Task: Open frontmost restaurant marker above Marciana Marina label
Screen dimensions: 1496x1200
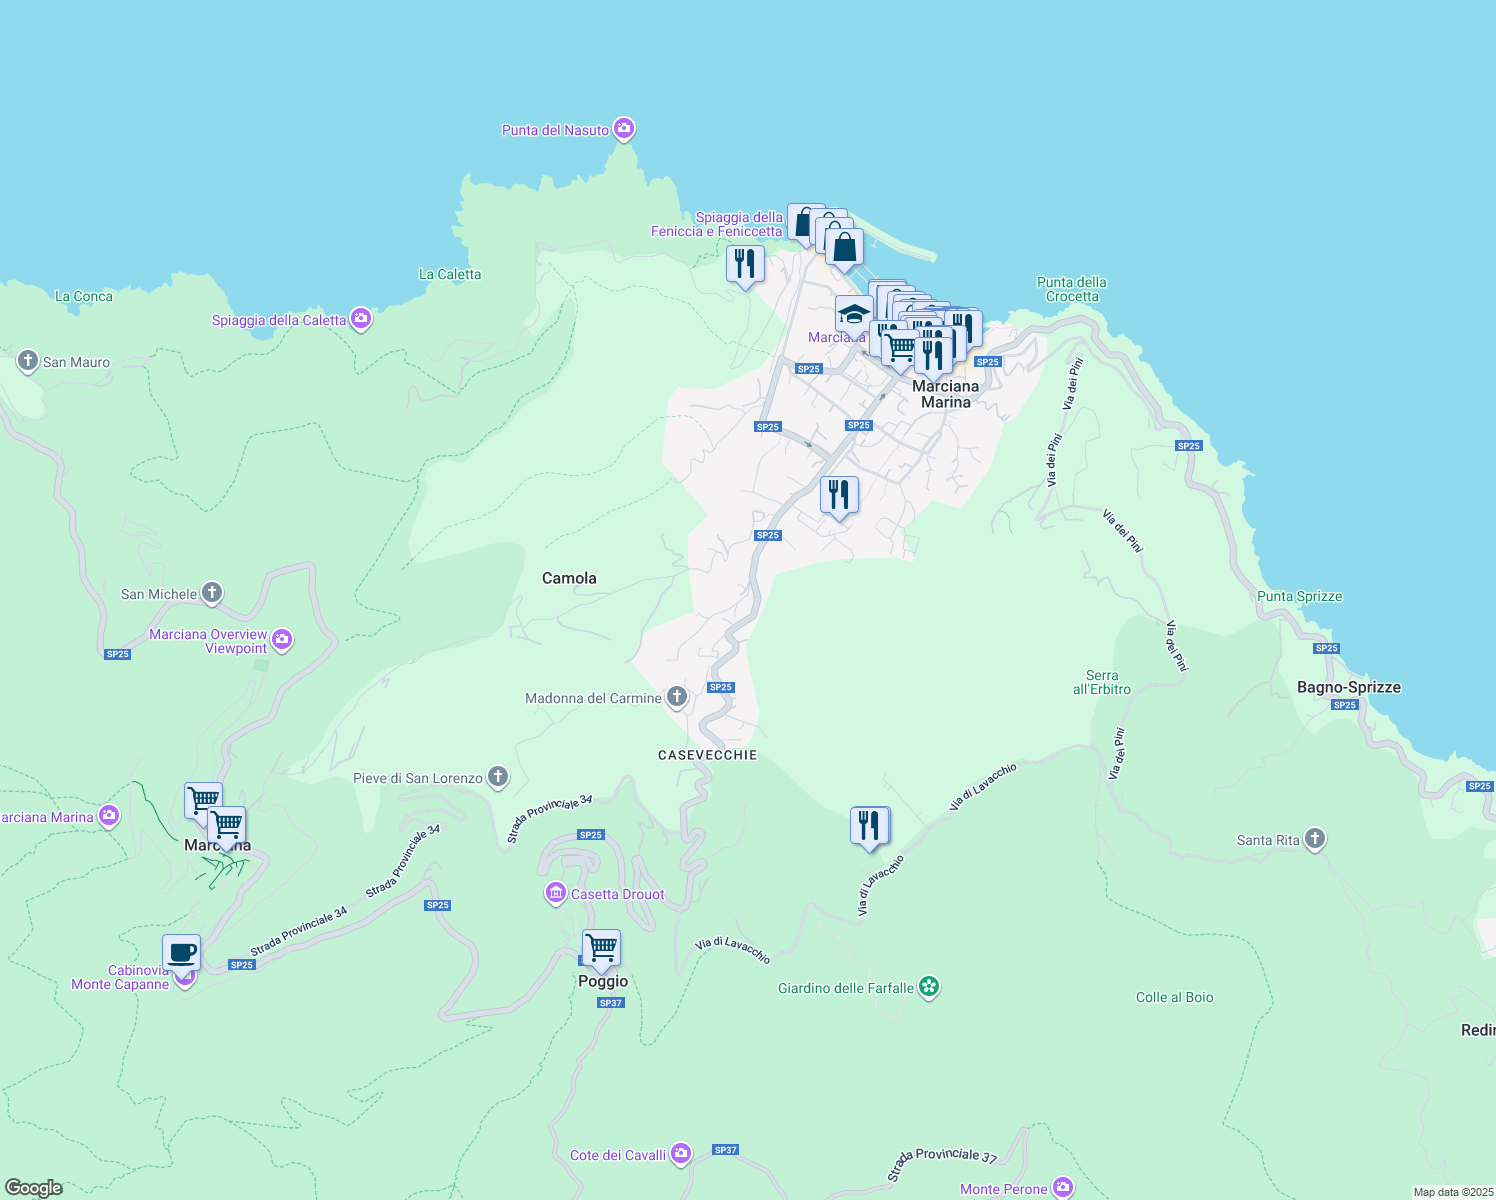Action: click(933, 356)
